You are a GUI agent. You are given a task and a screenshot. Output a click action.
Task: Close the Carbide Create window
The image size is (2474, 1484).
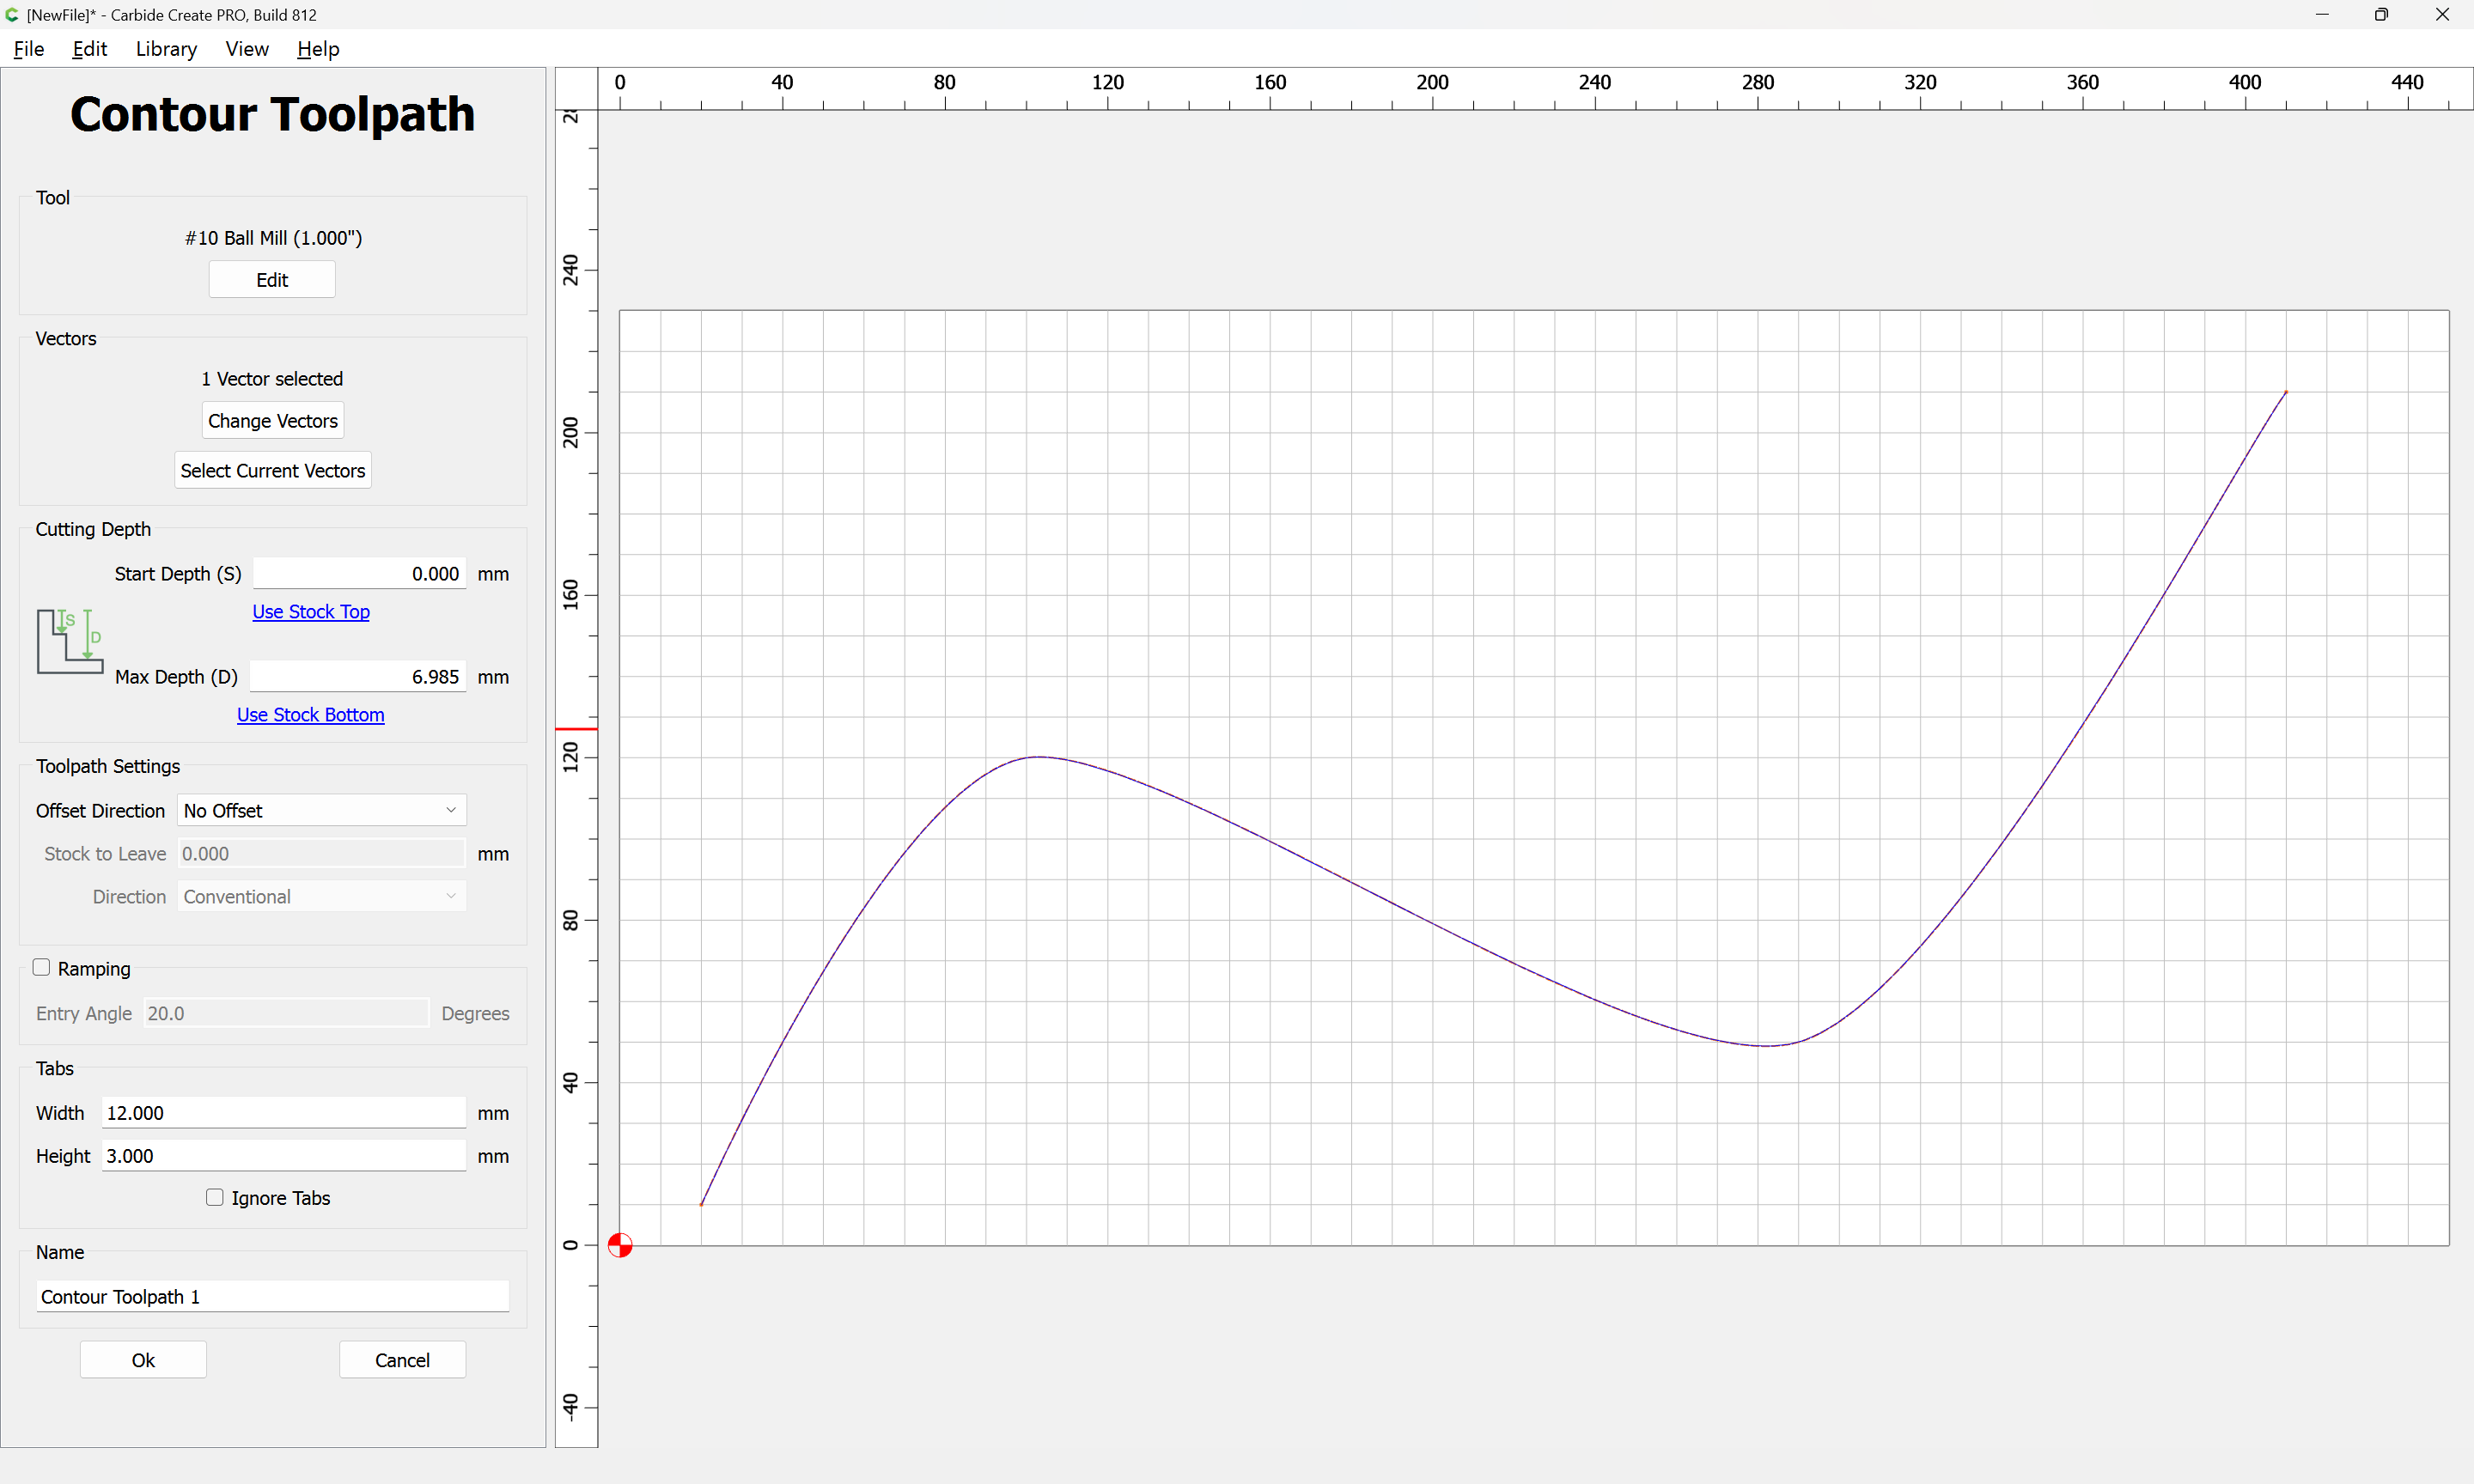[2442, 15]
